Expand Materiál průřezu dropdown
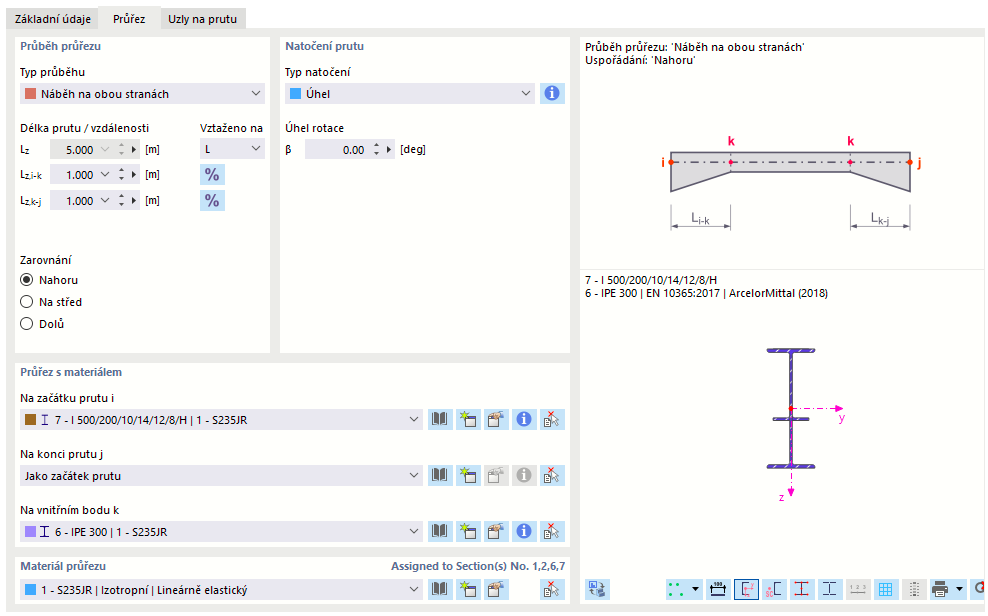 point(413,590)
